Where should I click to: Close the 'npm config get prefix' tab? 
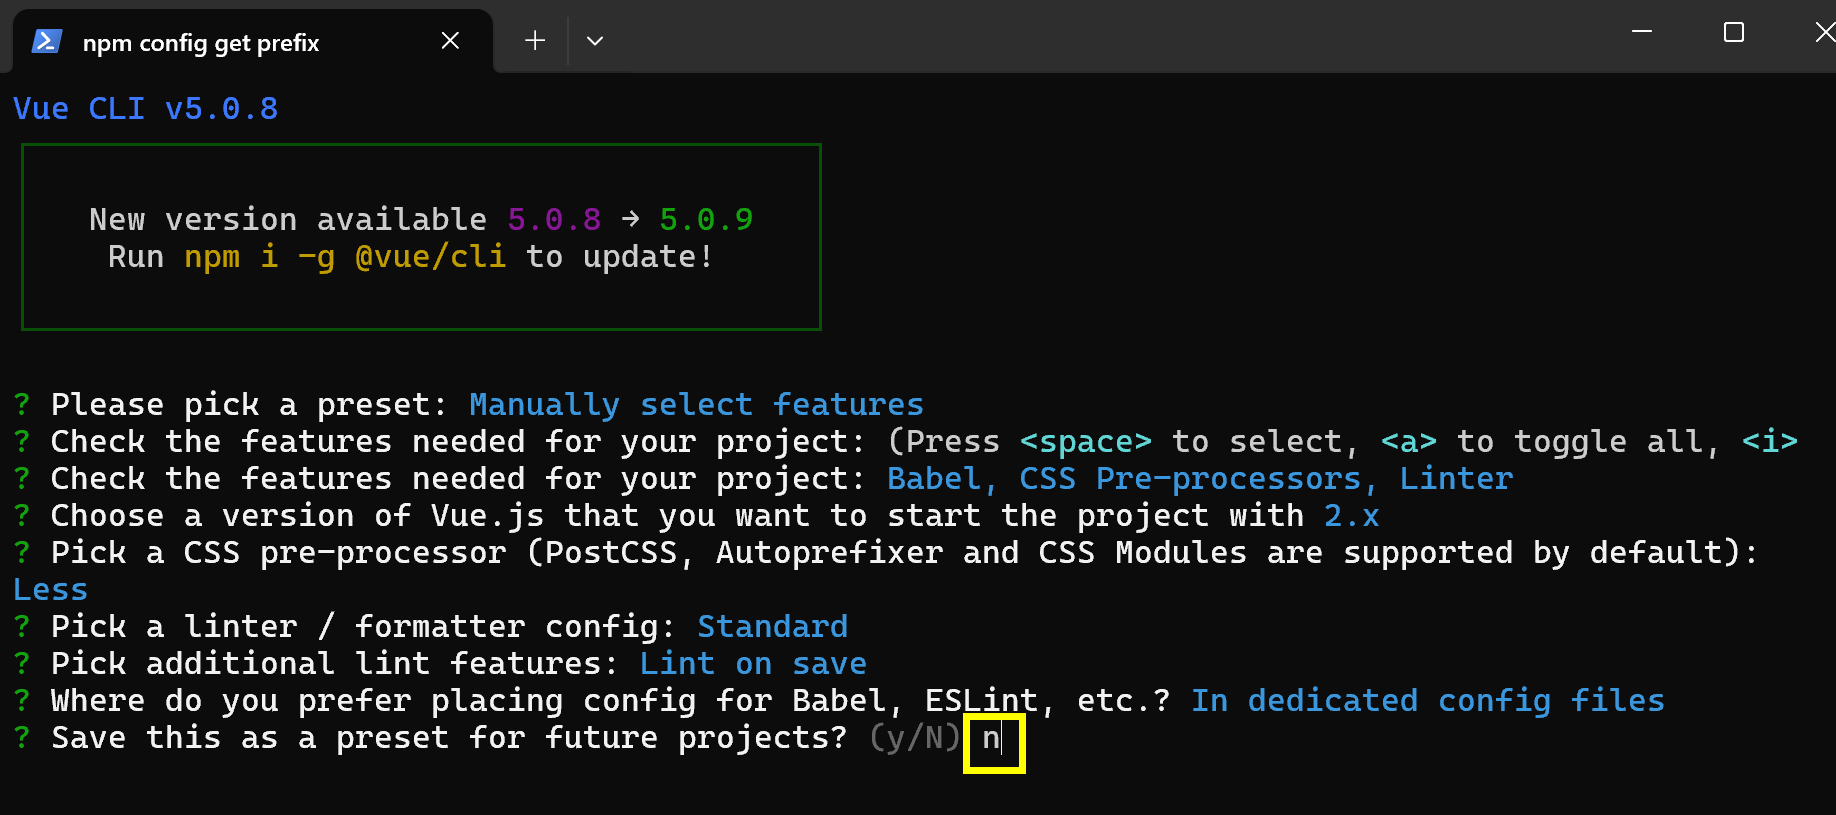pyautogui.click(x=450, y=41)
